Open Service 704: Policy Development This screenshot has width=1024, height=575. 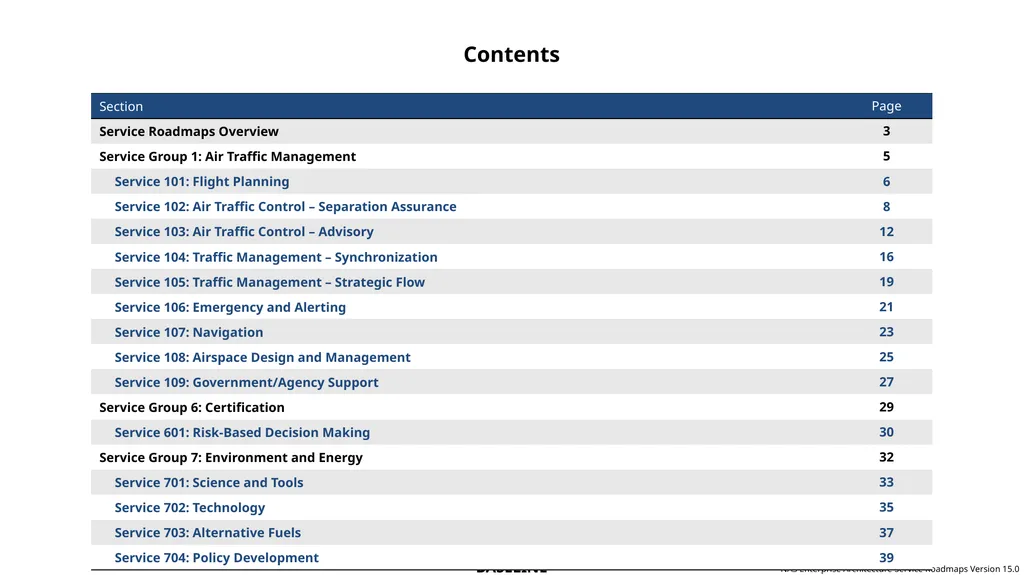click(217, 557)
